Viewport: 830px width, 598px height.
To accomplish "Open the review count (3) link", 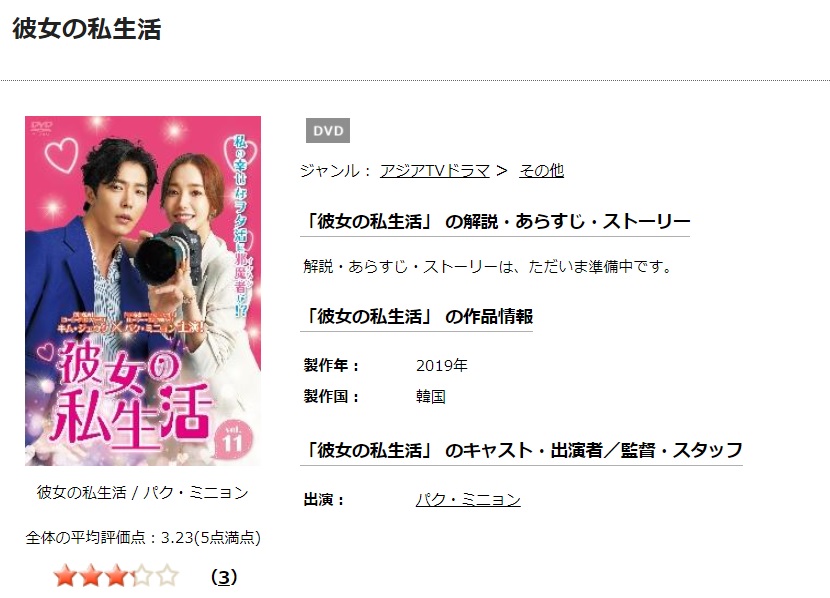I will point(224,577).
